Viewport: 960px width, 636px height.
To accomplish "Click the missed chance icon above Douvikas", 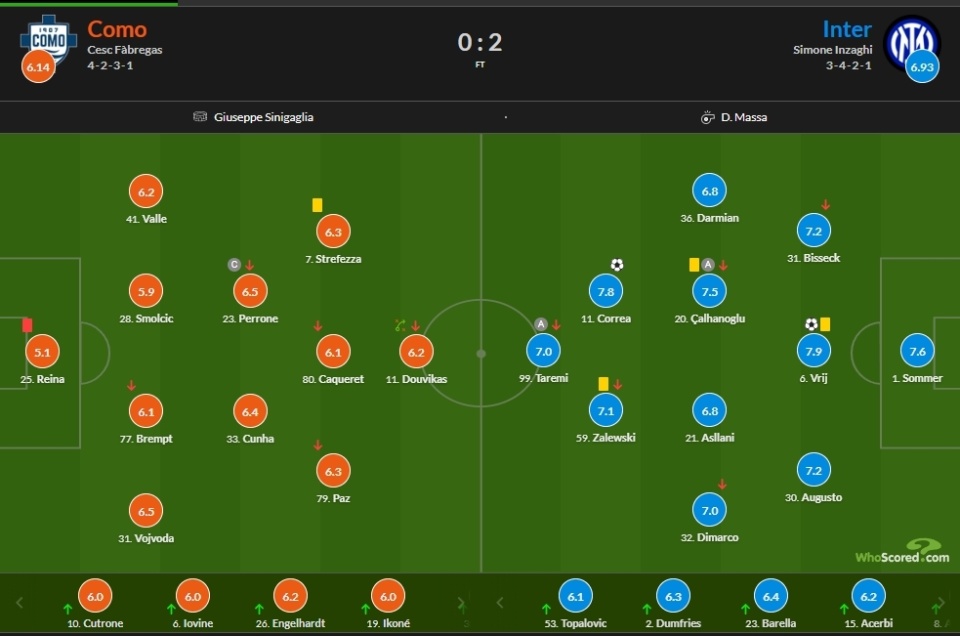I will 400,325.
